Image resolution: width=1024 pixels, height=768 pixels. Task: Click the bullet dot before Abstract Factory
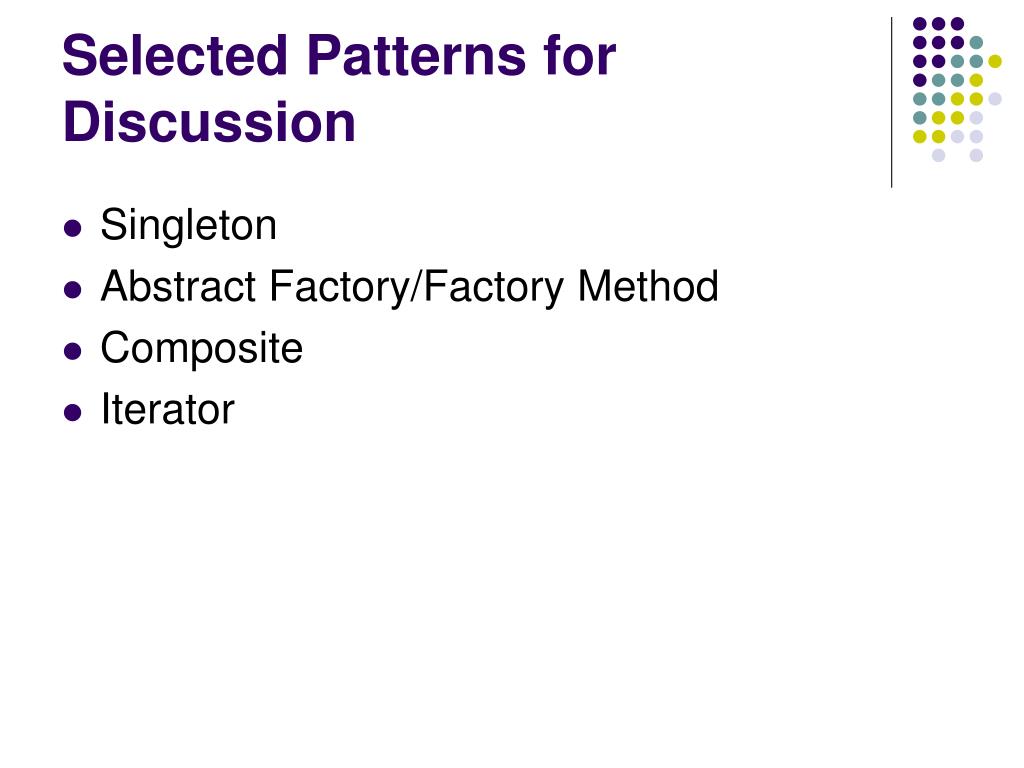[x=72, y=289]
